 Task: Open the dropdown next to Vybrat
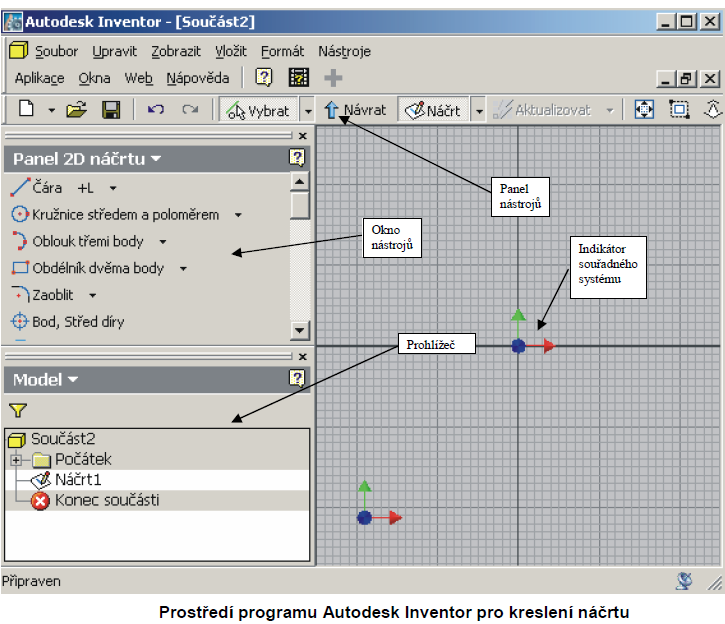point(307,111)
